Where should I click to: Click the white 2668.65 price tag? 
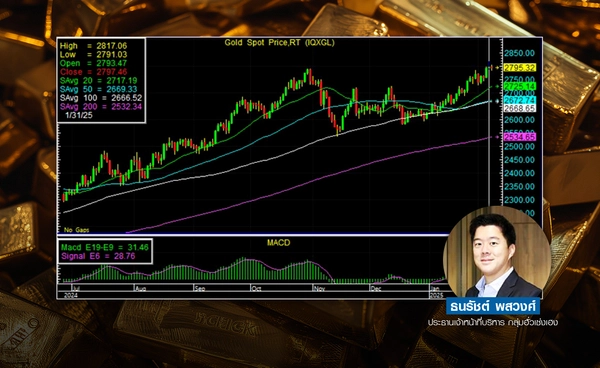coord(520,109)
